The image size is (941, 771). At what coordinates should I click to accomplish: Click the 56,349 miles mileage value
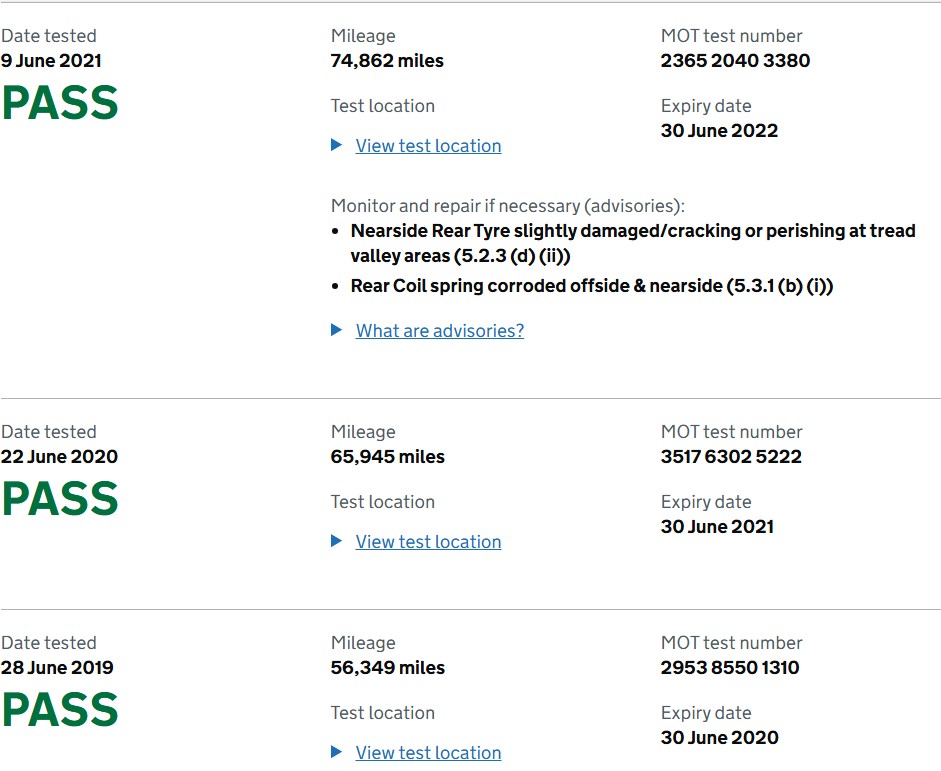pyautogui.click(x=388, y=668)
